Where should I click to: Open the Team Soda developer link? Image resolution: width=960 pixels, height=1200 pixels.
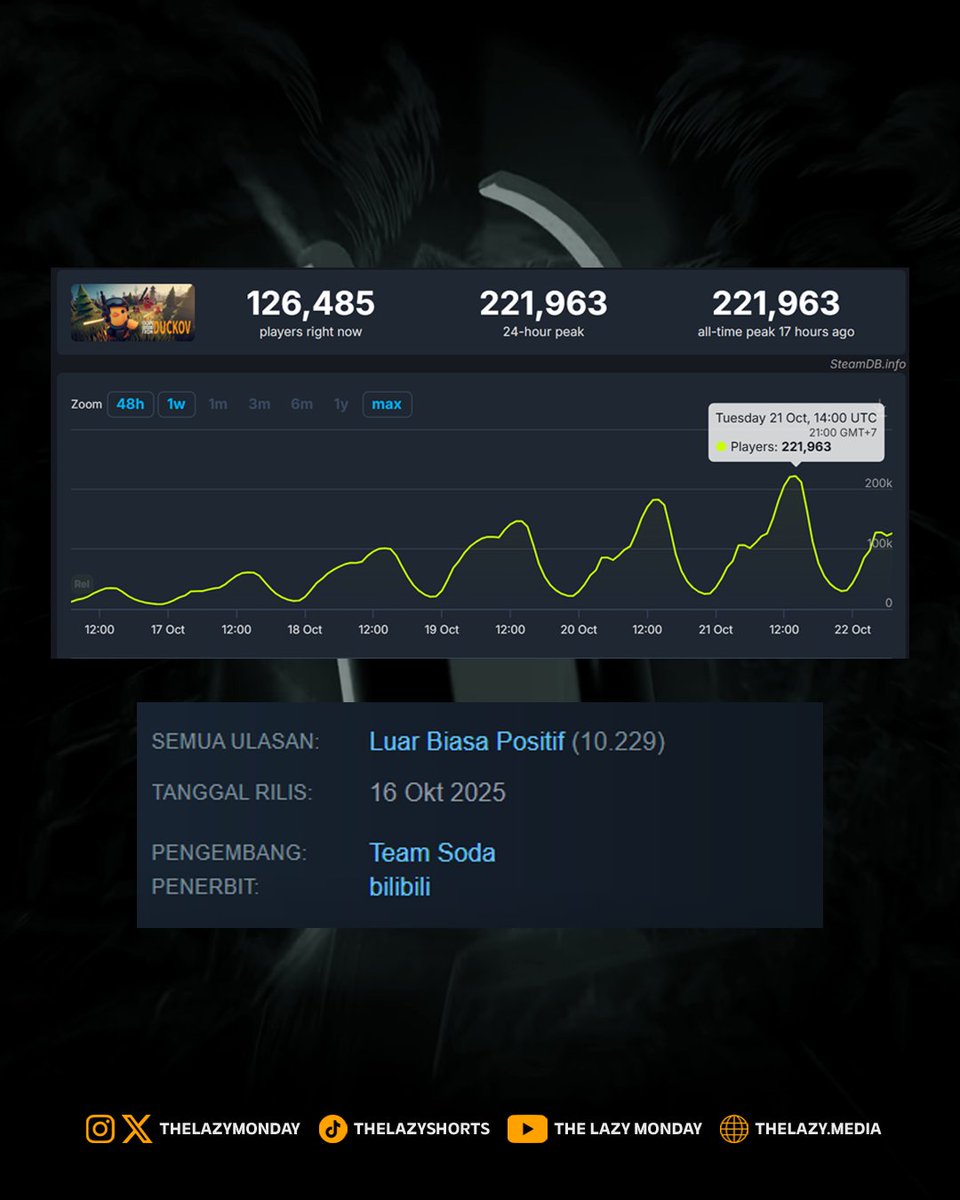pos(432,853)
